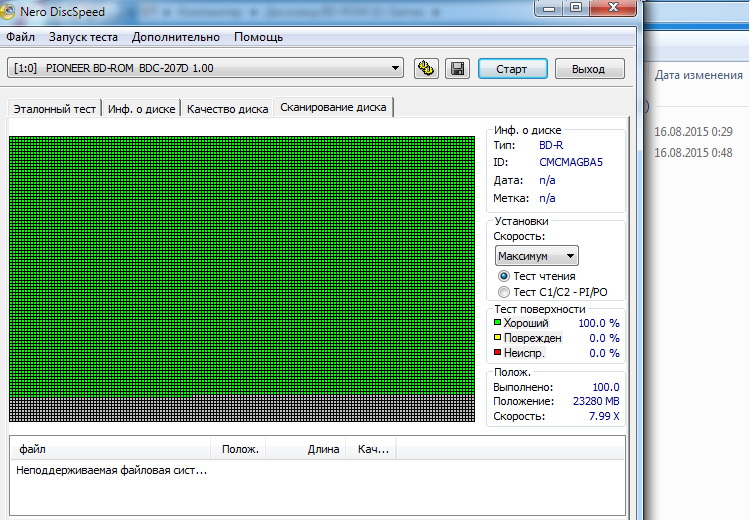
Task: Click the 16.08.2015 0:29 entry in background window
Action: [x=693, y=132]
